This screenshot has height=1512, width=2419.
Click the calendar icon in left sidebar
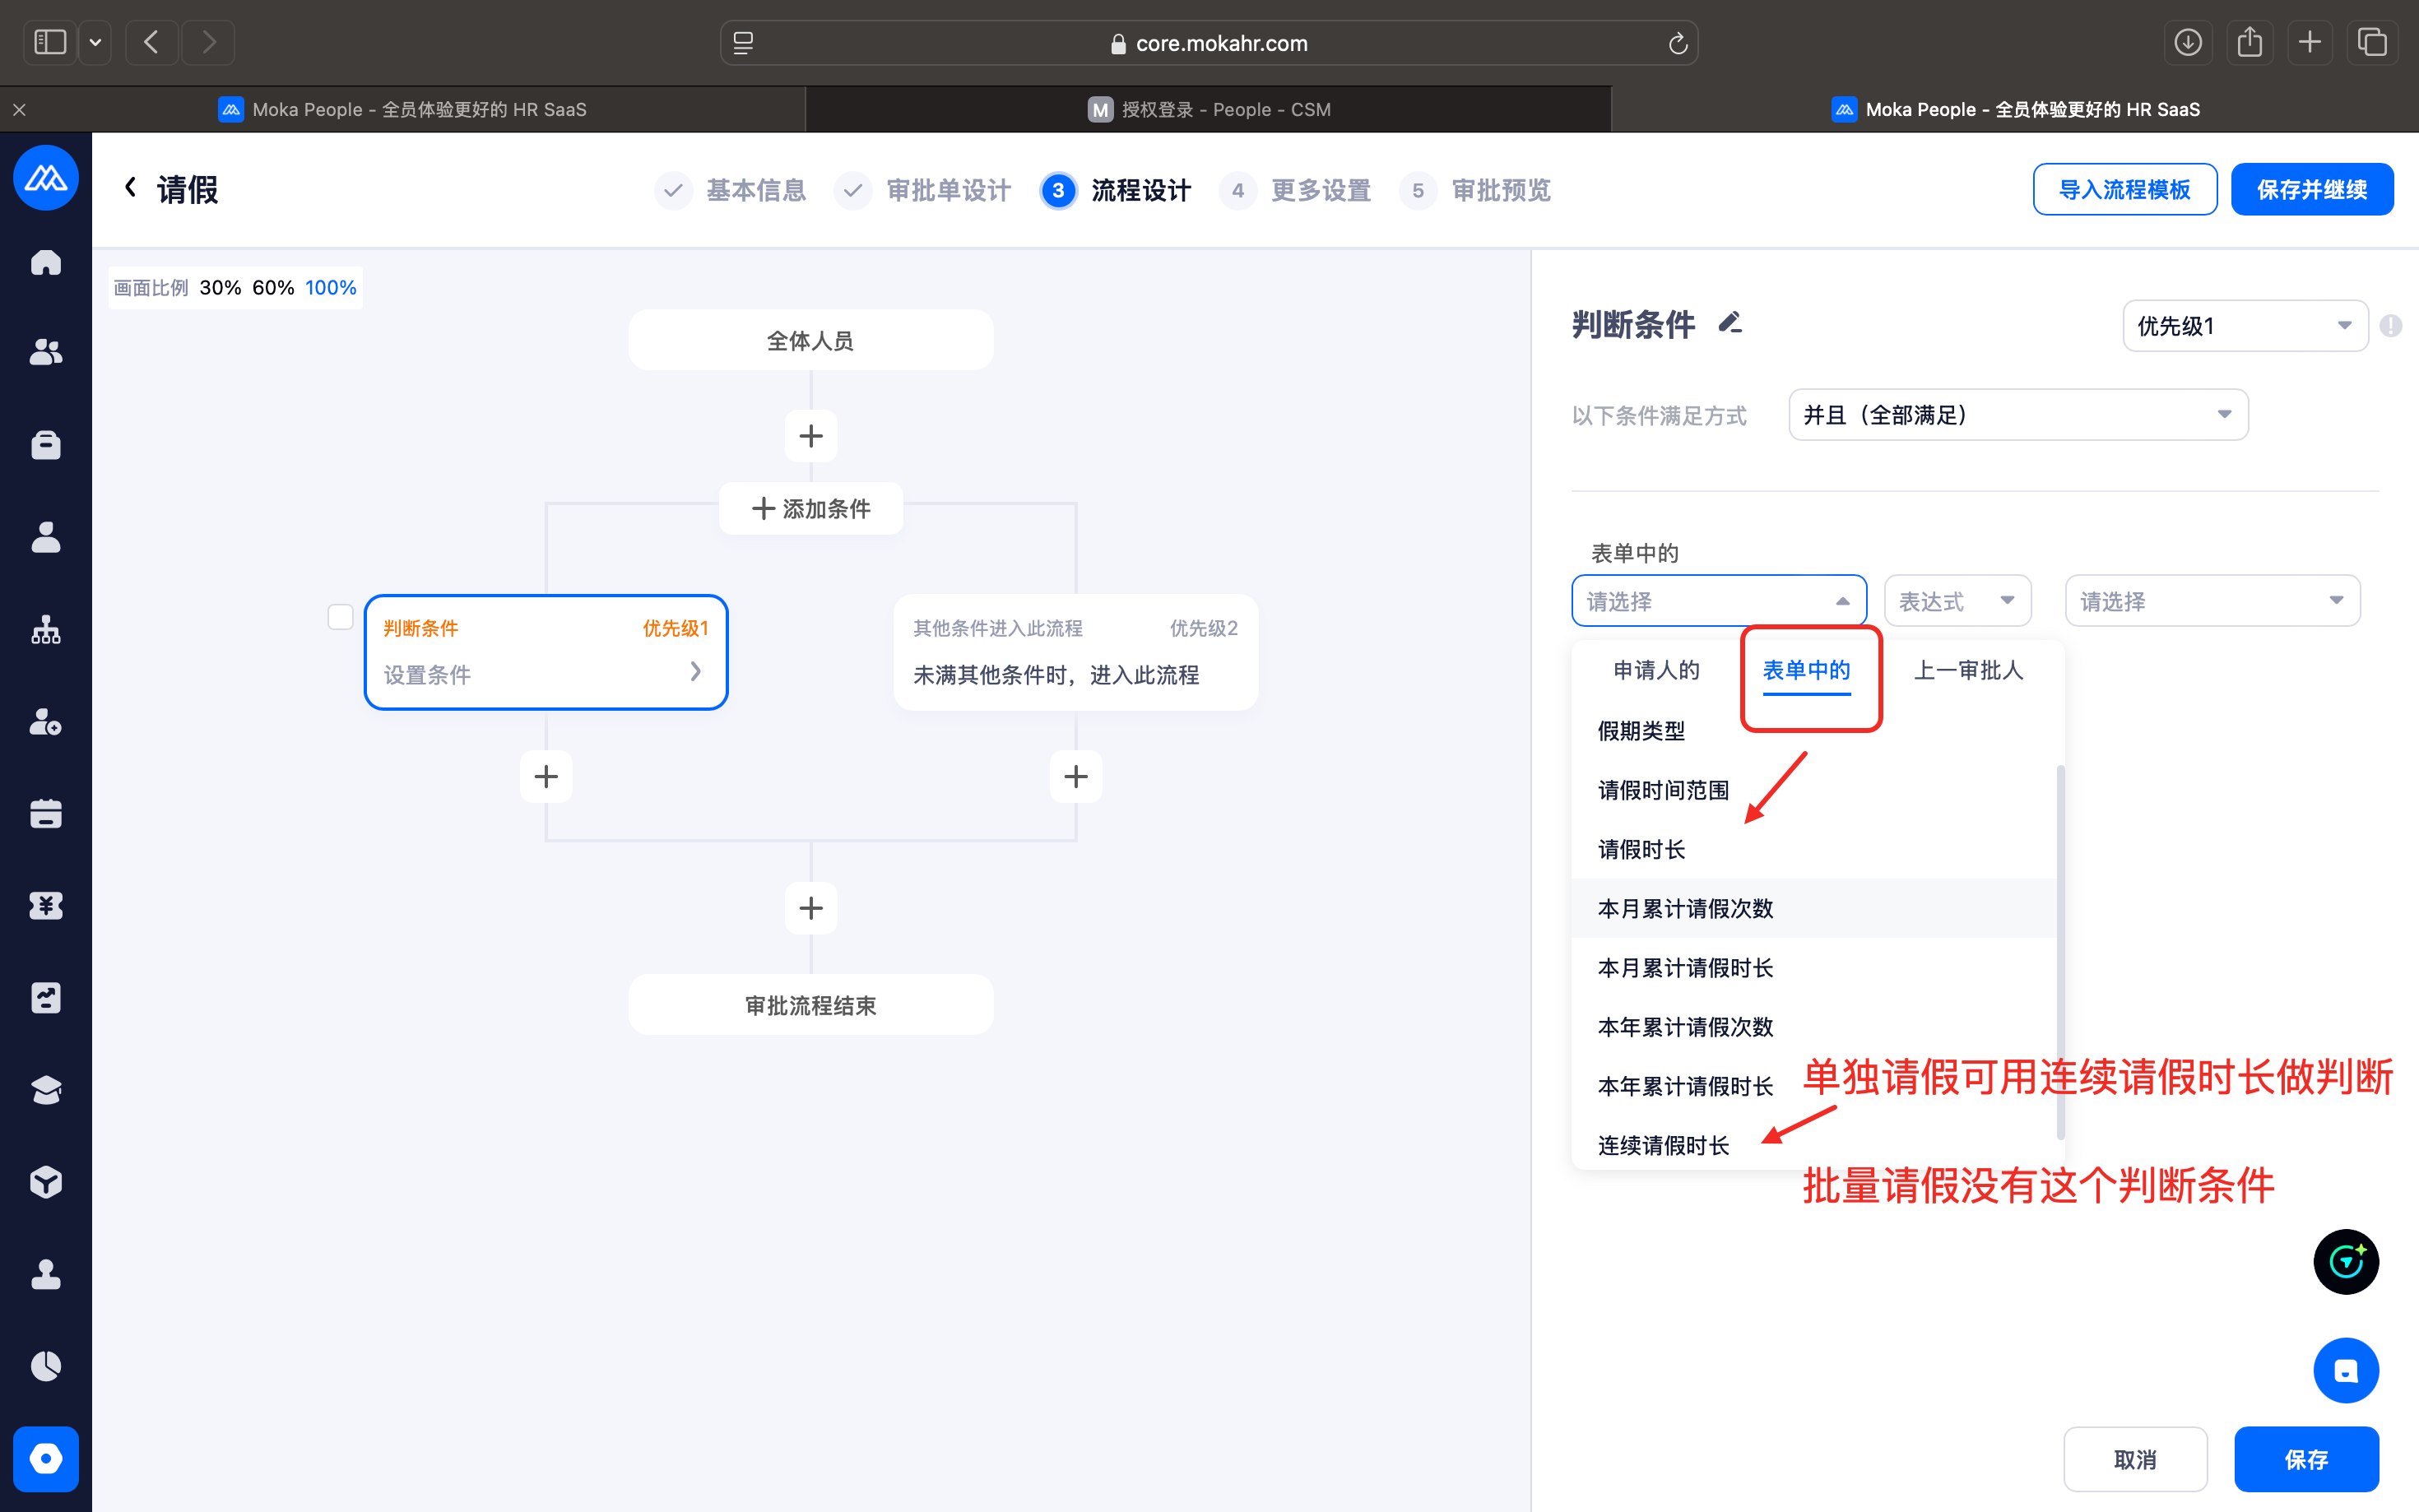[x=46, y=814]
